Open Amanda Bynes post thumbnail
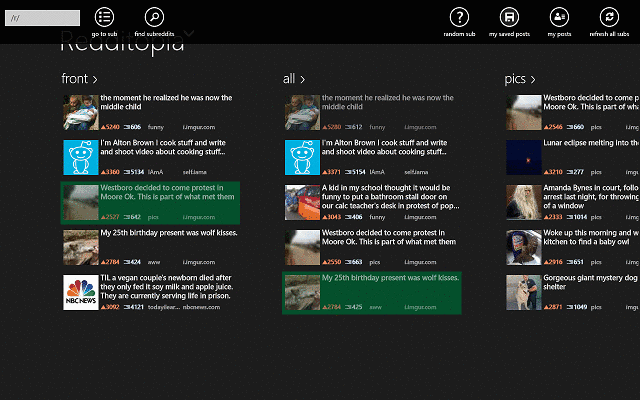 coord(524,202)
